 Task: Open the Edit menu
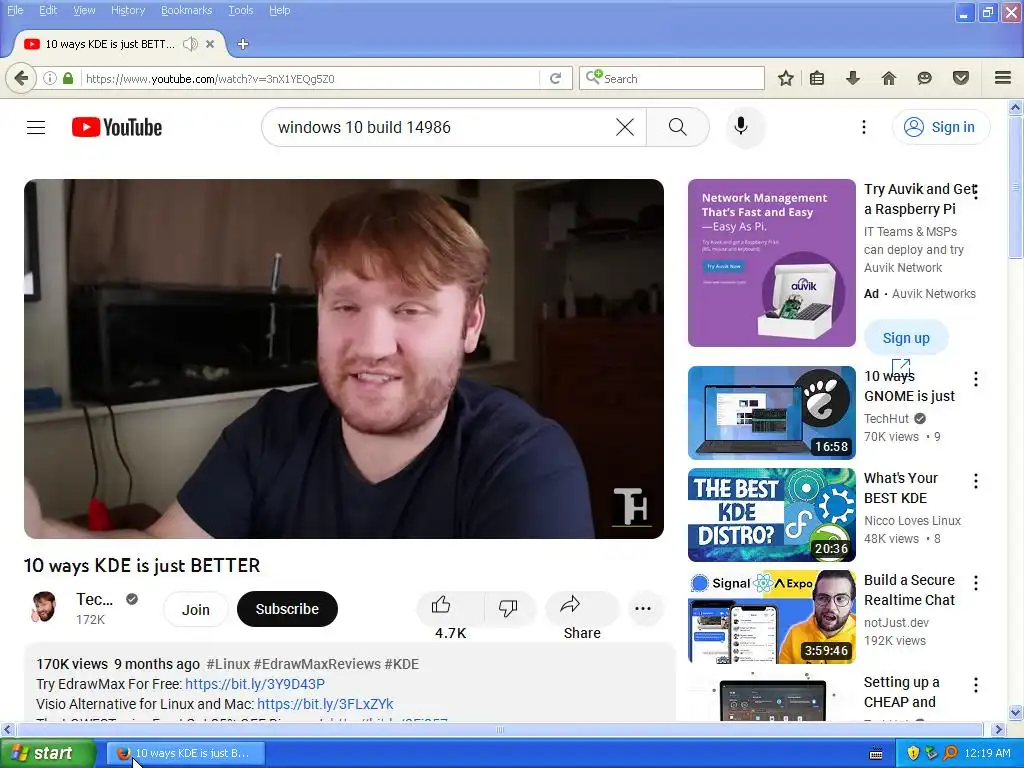click(x=48, y=10)
